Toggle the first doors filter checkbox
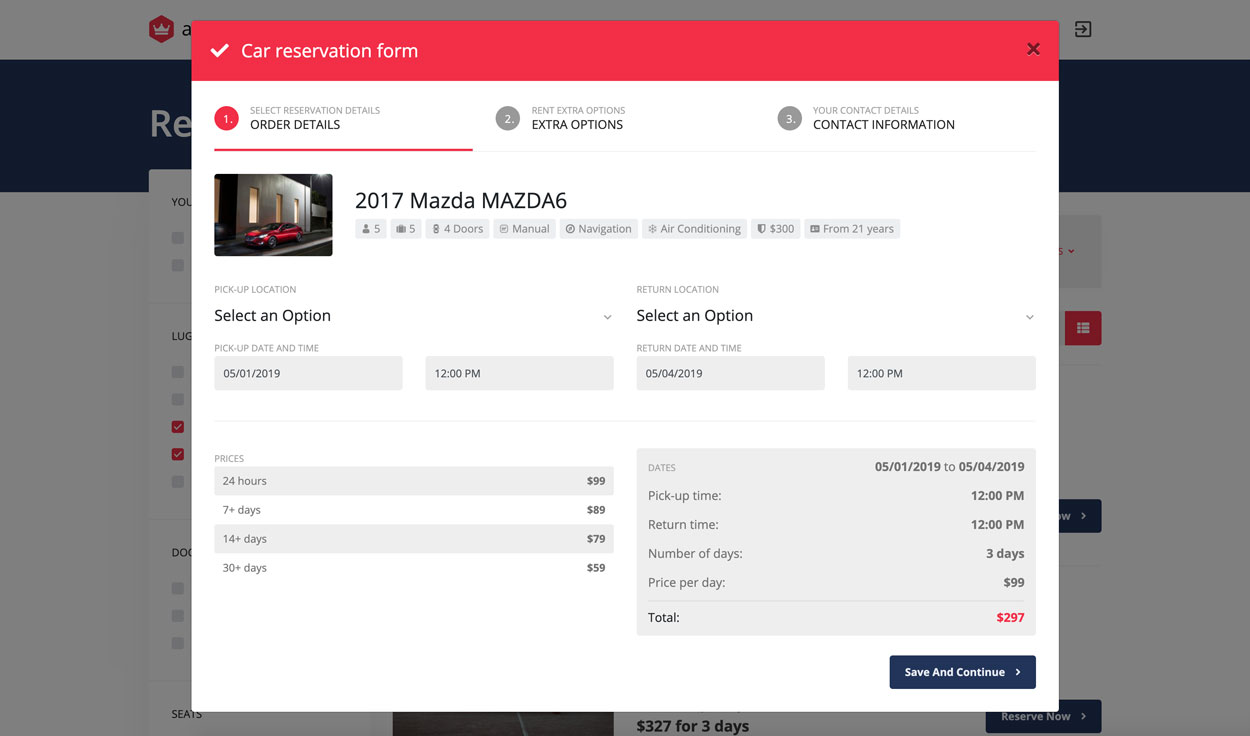Image resolution: width=1250 pixels, height=736 pixels. coord(177,588)
